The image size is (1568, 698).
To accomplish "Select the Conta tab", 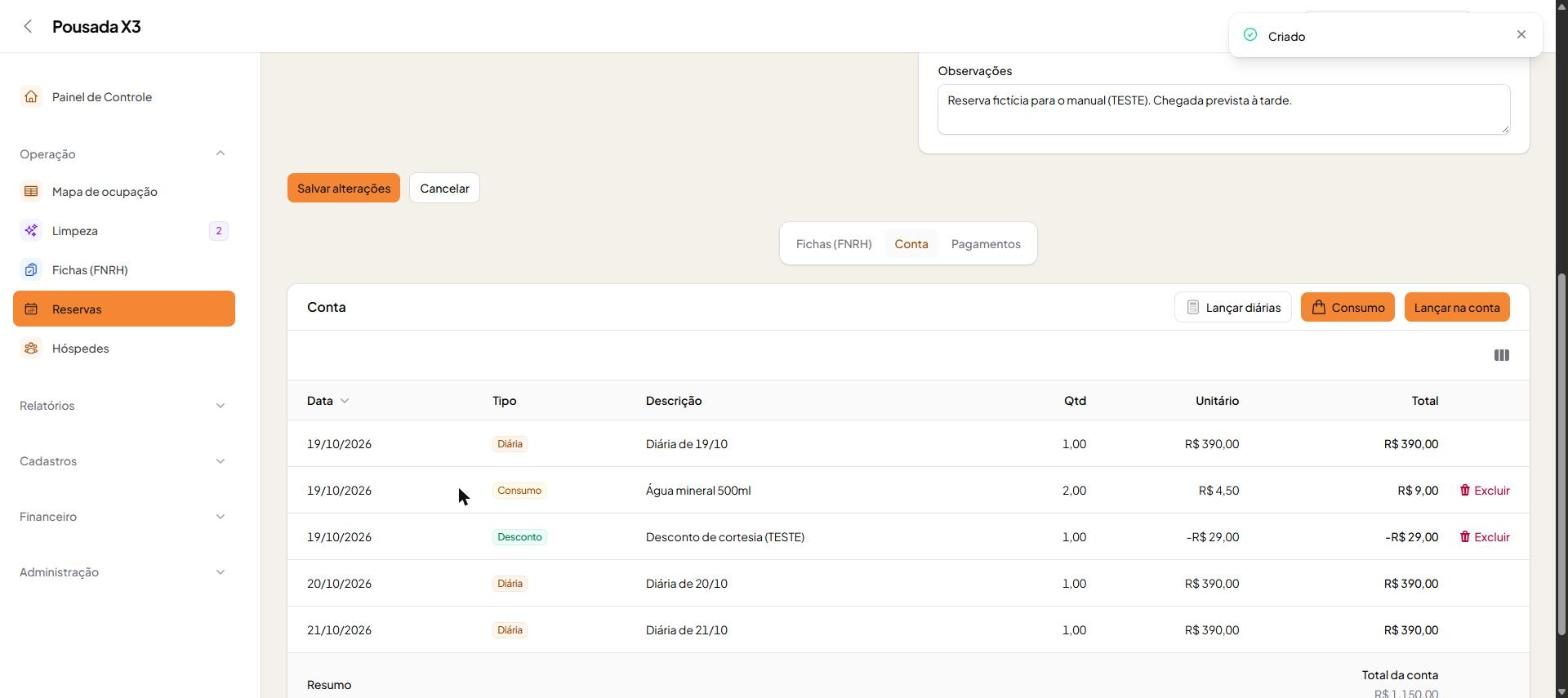I will tap(911, 244).
